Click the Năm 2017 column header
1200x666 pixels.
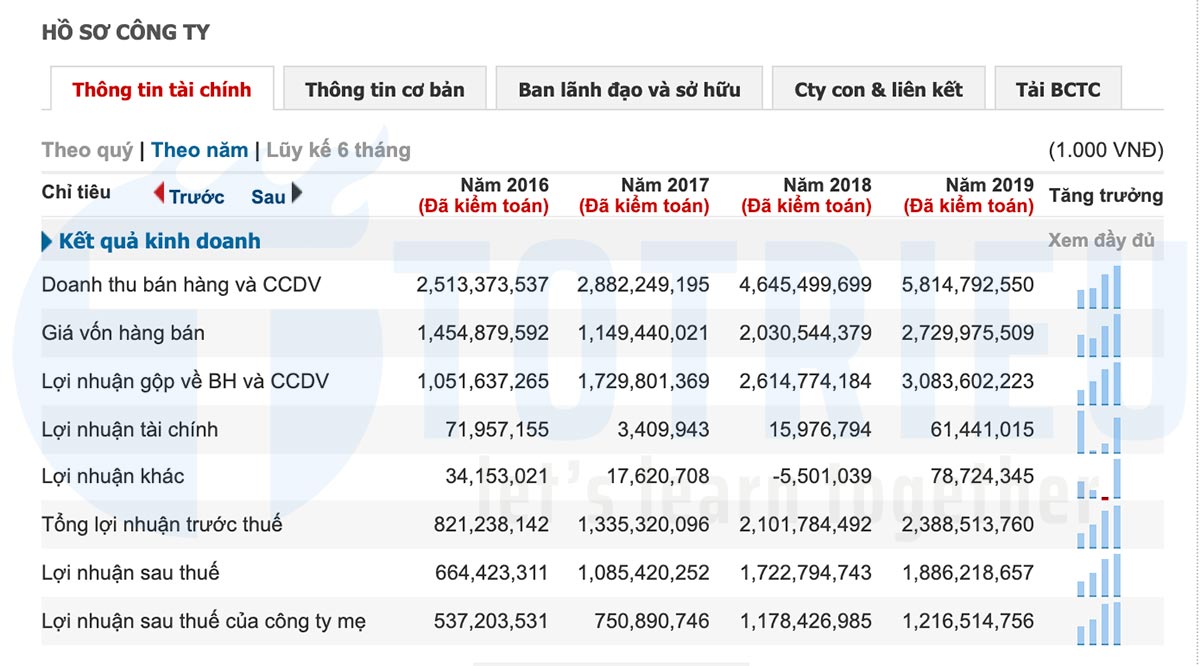click(x=644, y=195)
